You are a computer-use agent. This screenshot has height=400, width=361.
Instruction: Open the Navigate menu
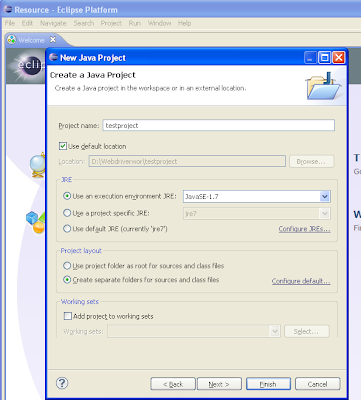[53, 23]
